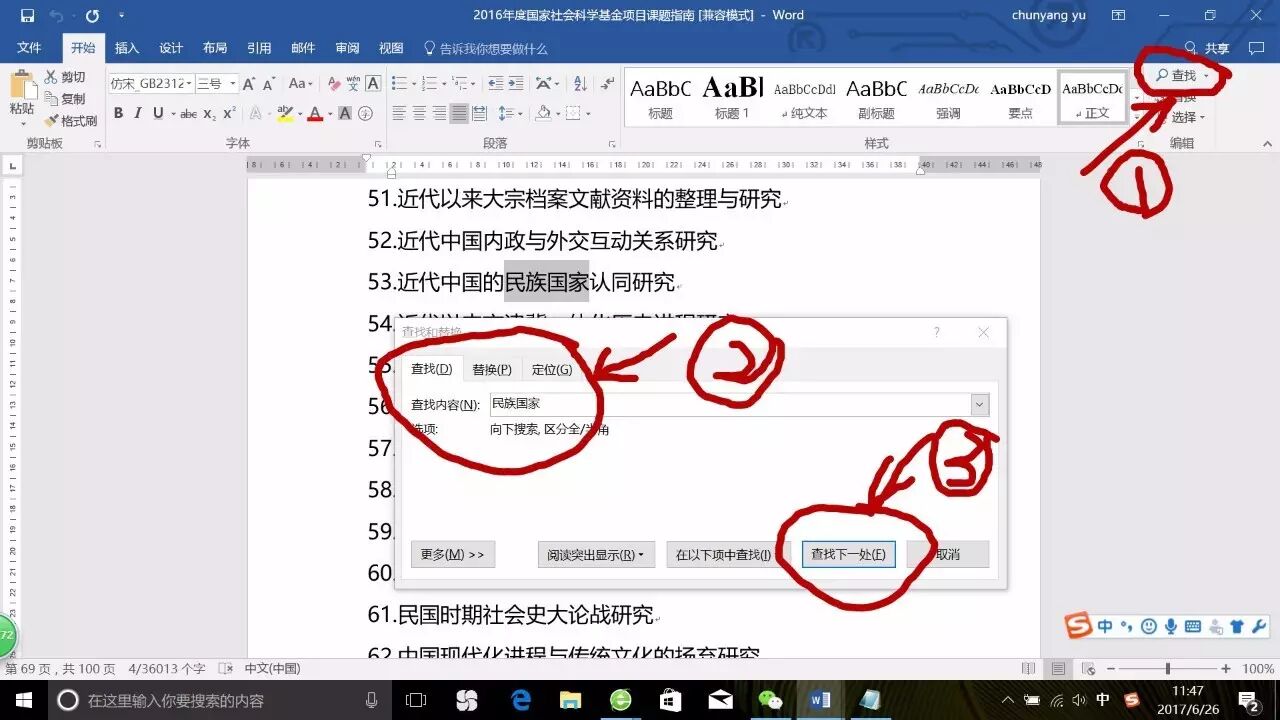Click the zoom slider in status bar

tap(1168, 668)
